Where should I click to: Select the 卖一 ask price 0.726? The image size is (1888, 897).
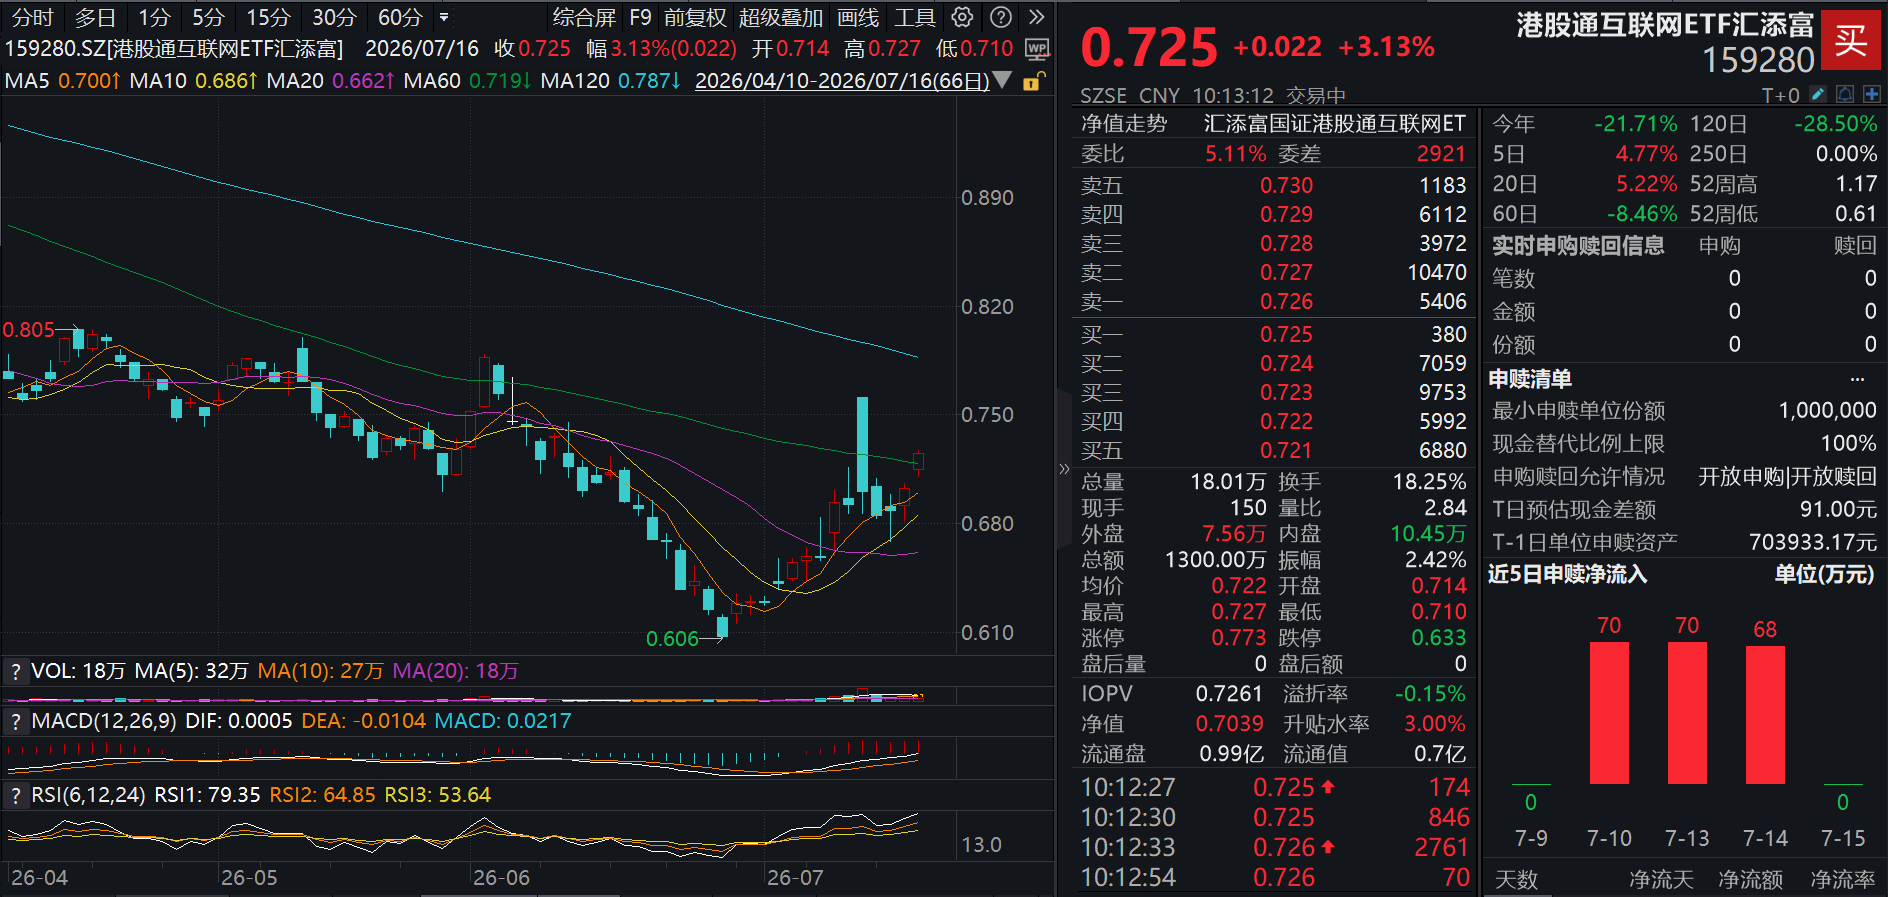tap(1286, 301)
